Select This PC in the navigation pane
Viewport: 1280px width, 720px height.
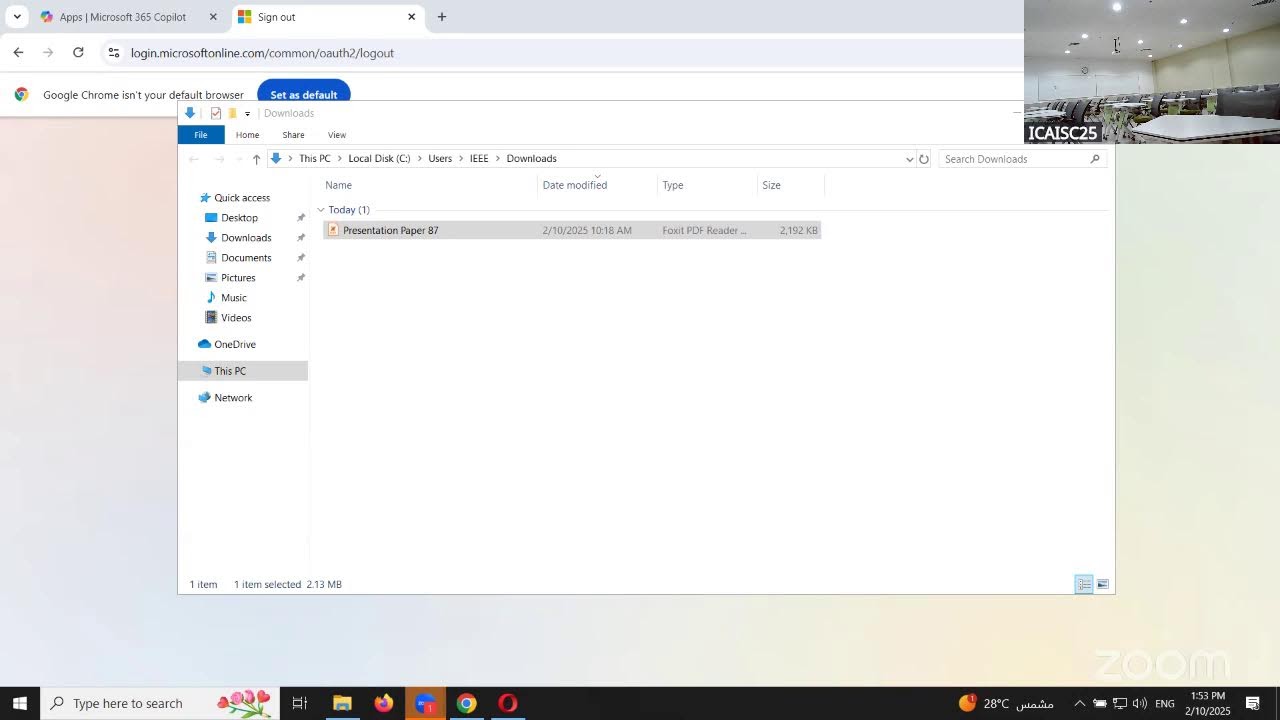click(x=243, y=371)
